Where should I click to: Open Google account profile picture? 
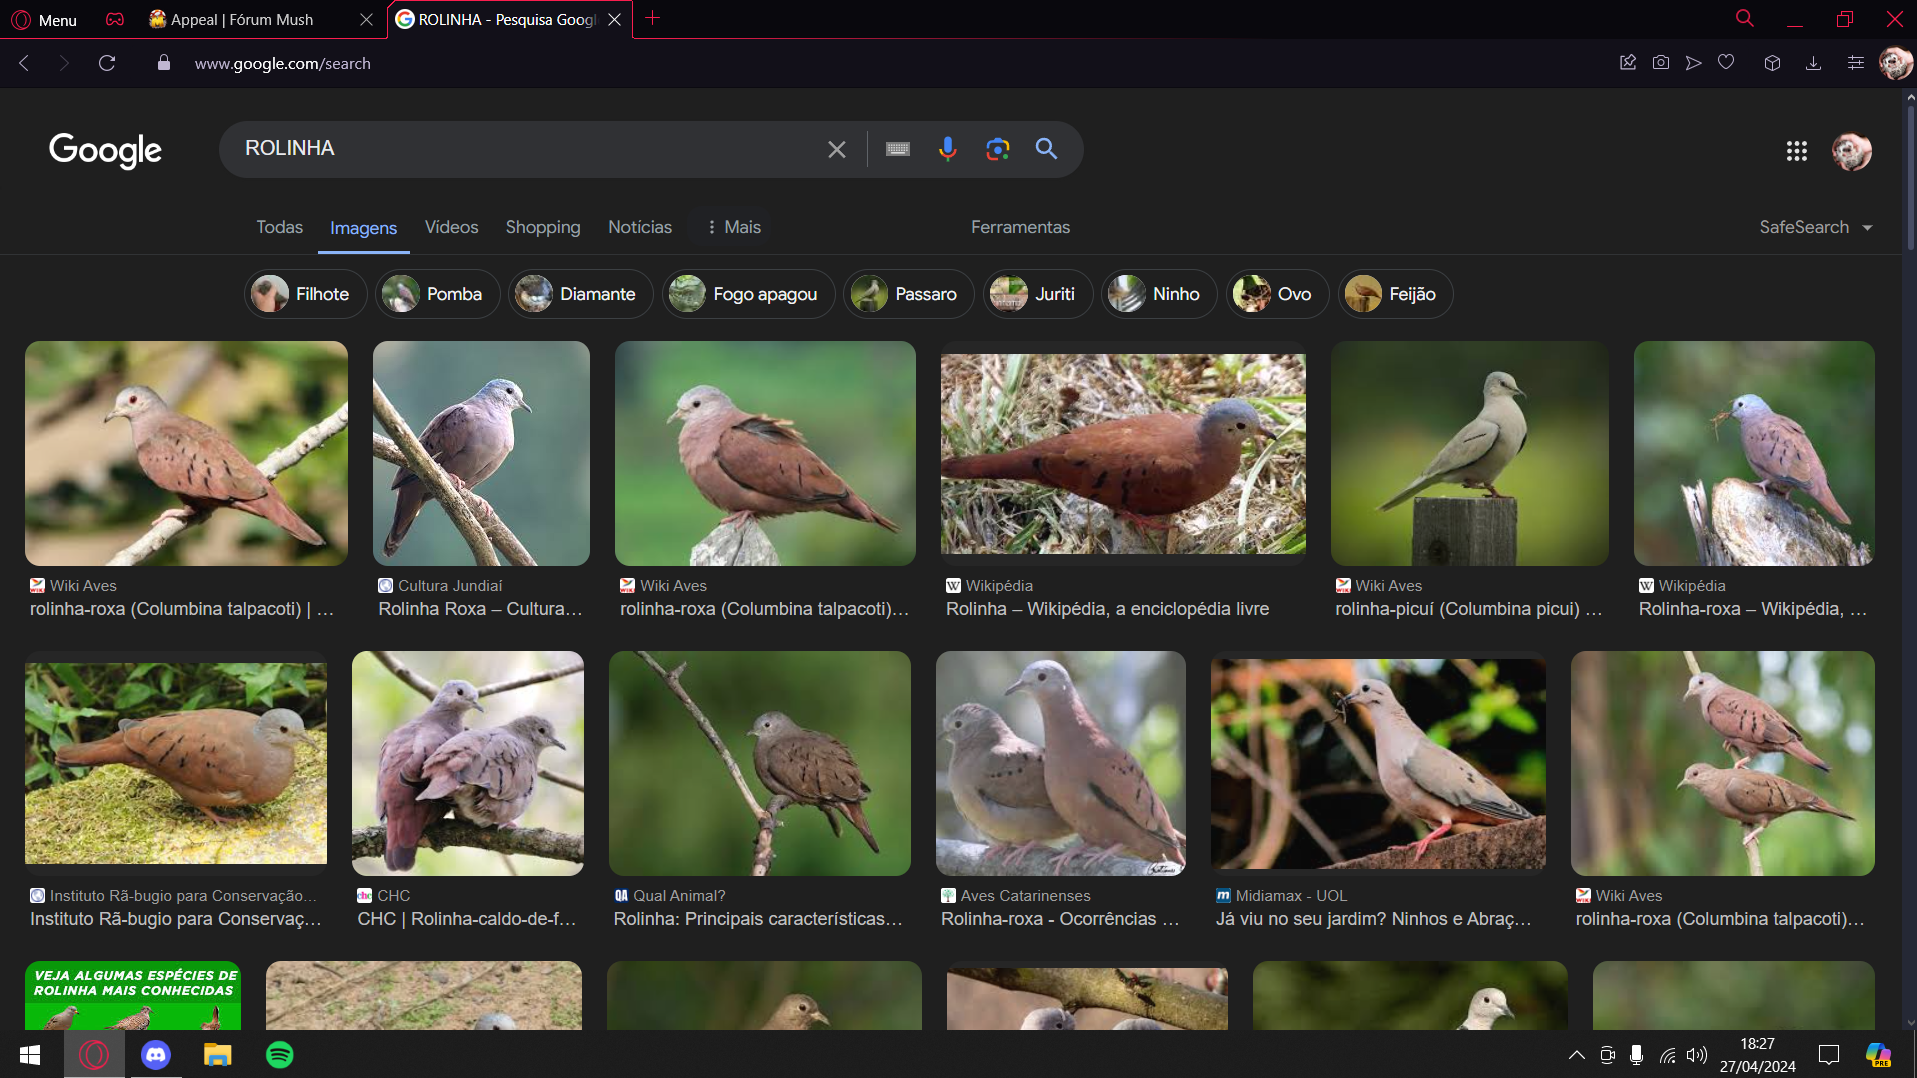point(1851,151)
